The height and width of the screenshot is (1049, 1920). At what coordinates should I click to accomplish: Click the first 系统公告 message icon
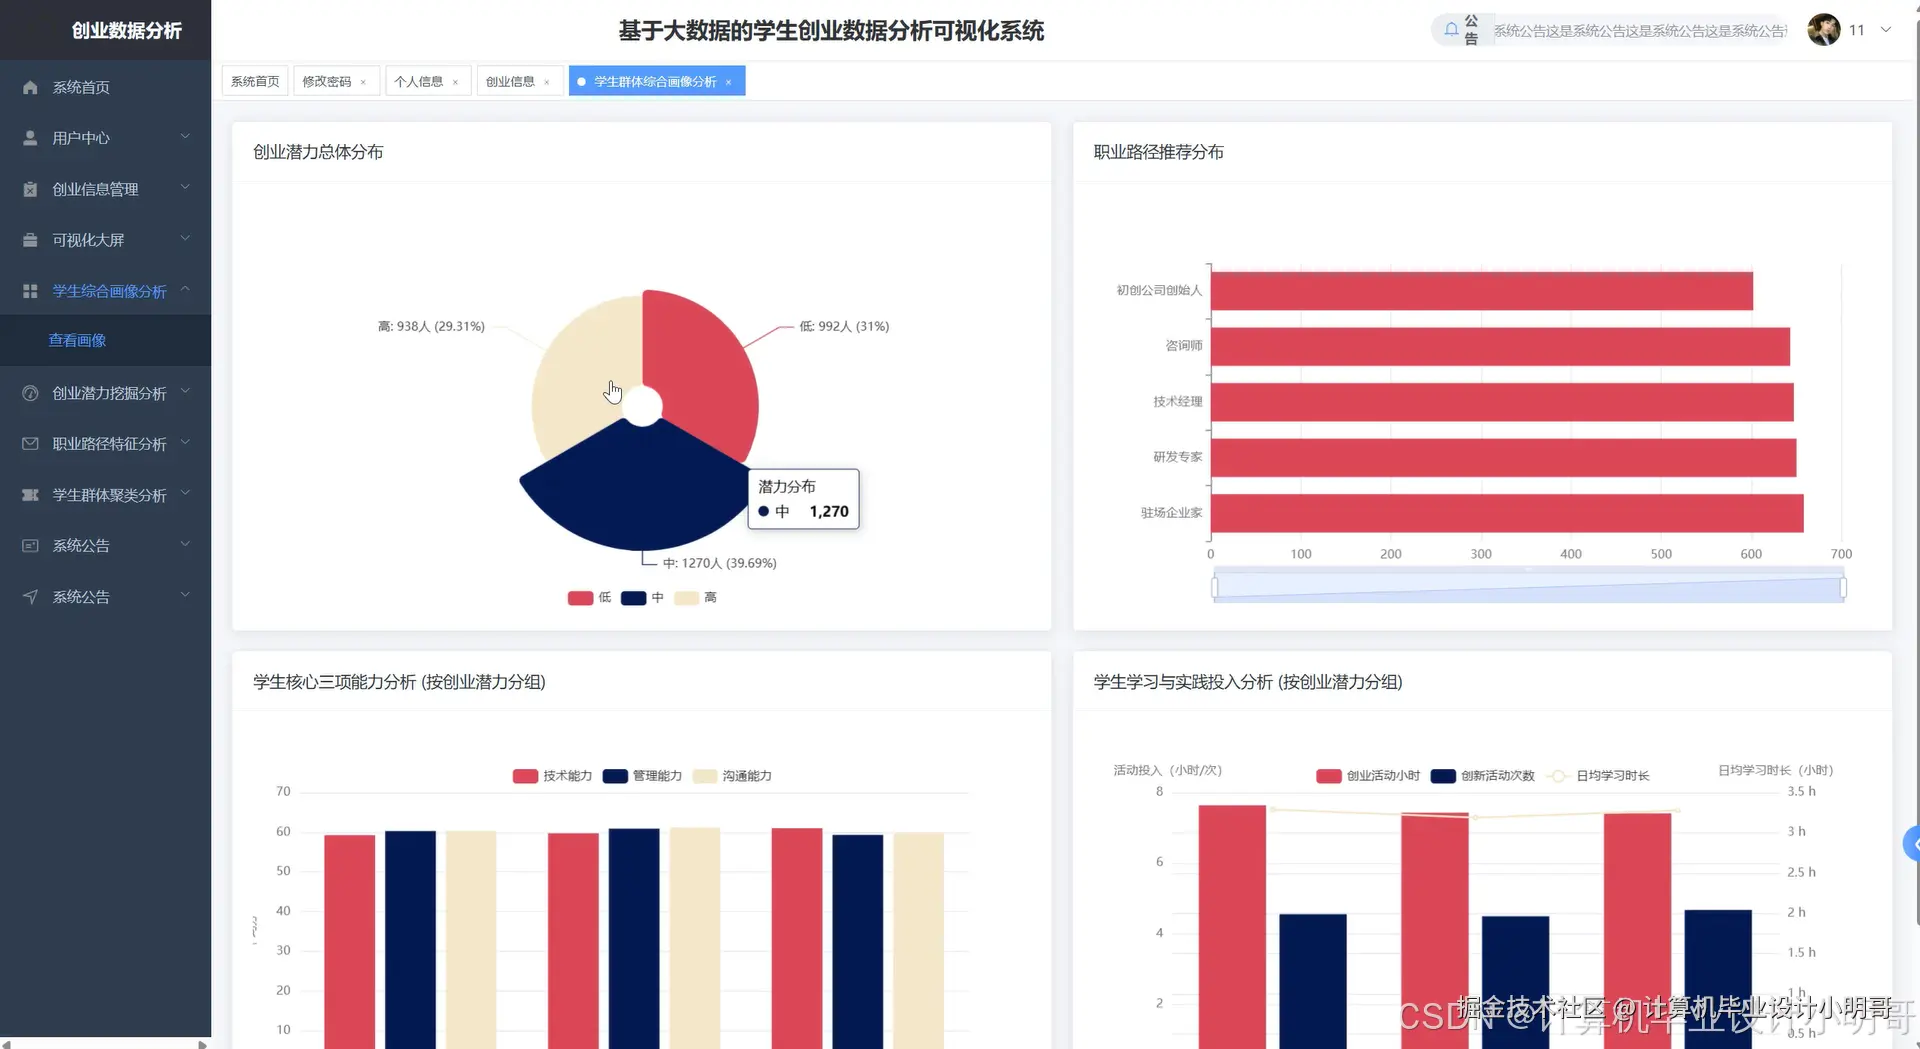pos(30,545)
